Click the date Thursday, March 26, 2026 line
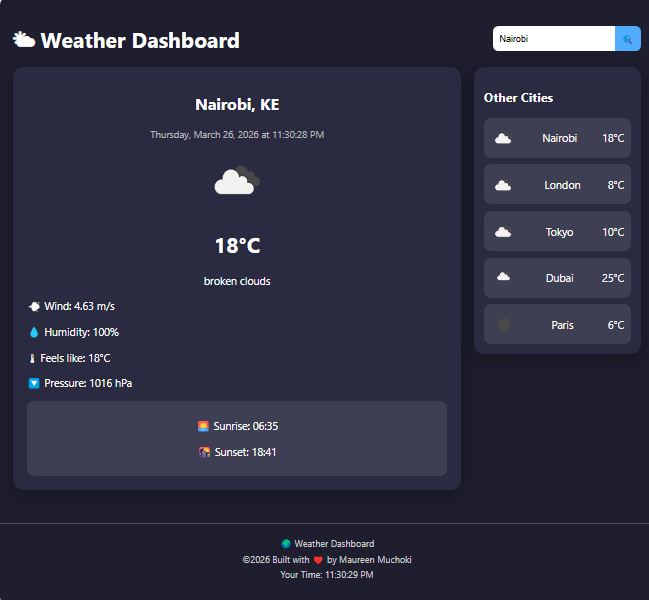This screenshot has height=600, width=649. [x=237, y=135]
